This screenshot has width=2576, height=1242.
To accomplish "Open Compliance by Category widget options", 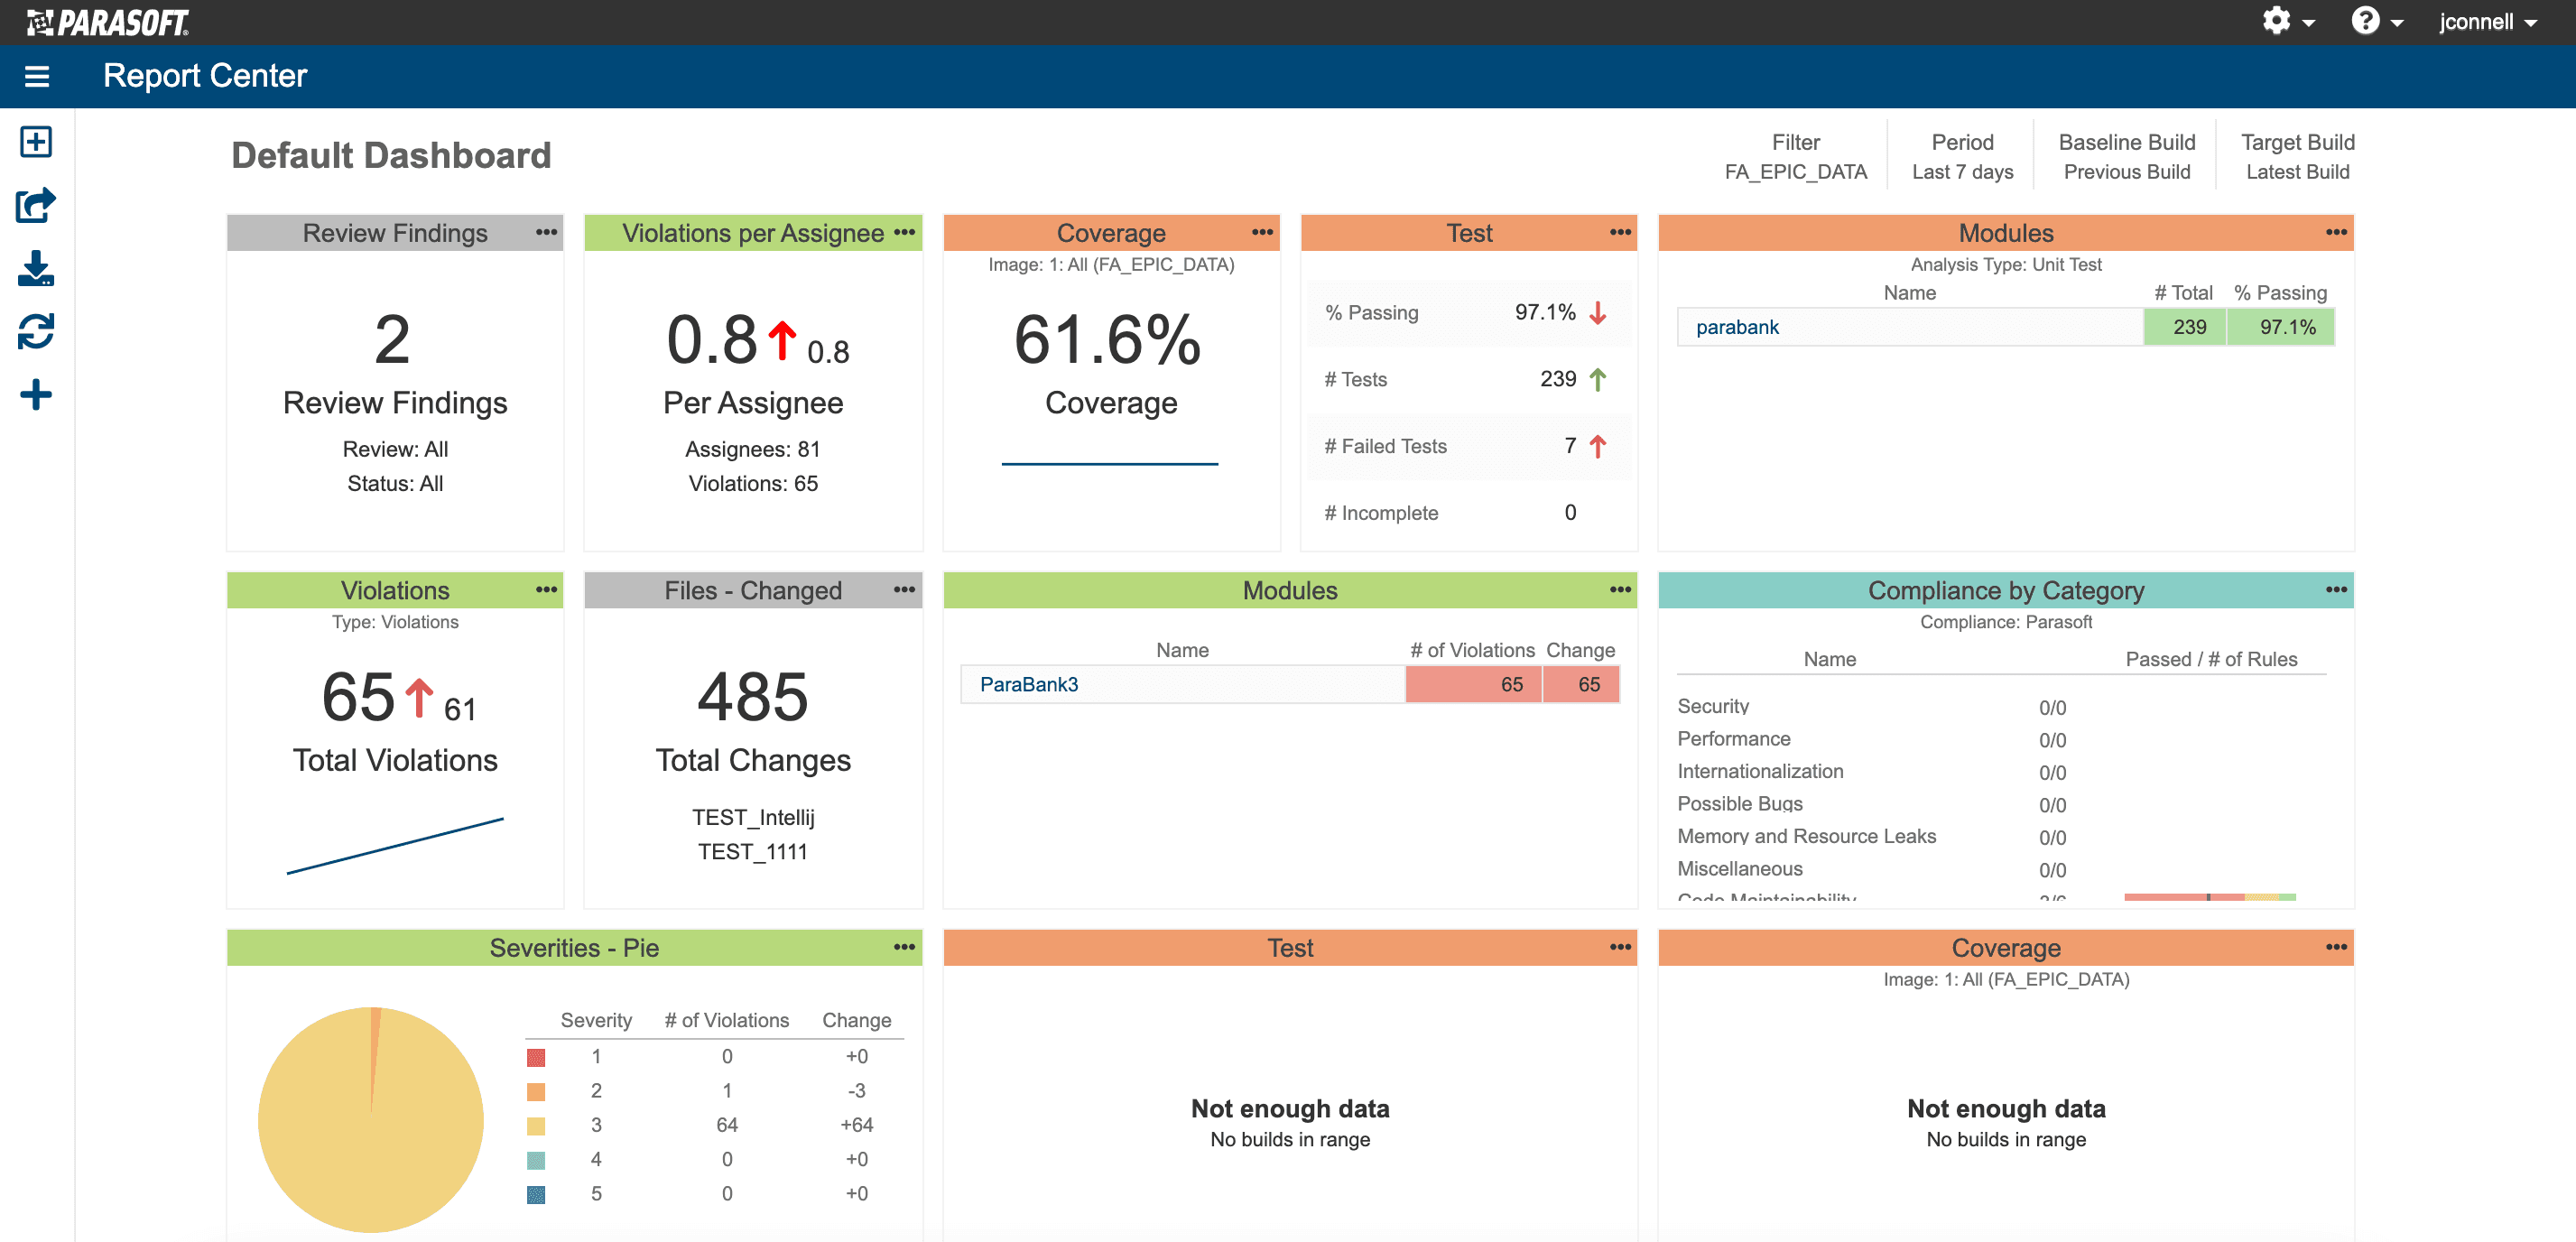I will [x=2336, y=589].
